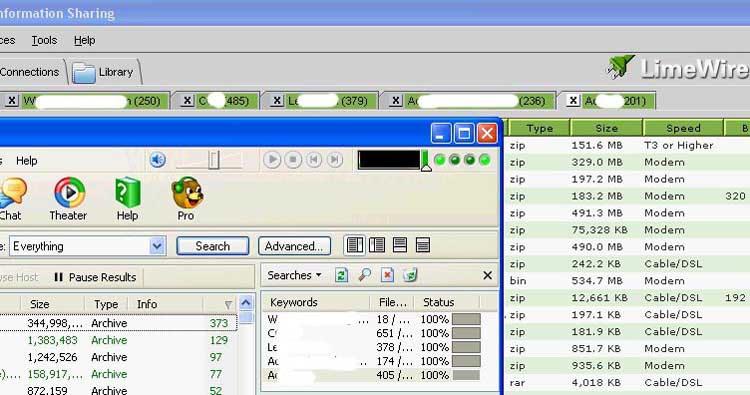The width and height of the screenshot is (750, 395).
Task: Refresh searches using green arrows icon
Action: pos(341,275)
